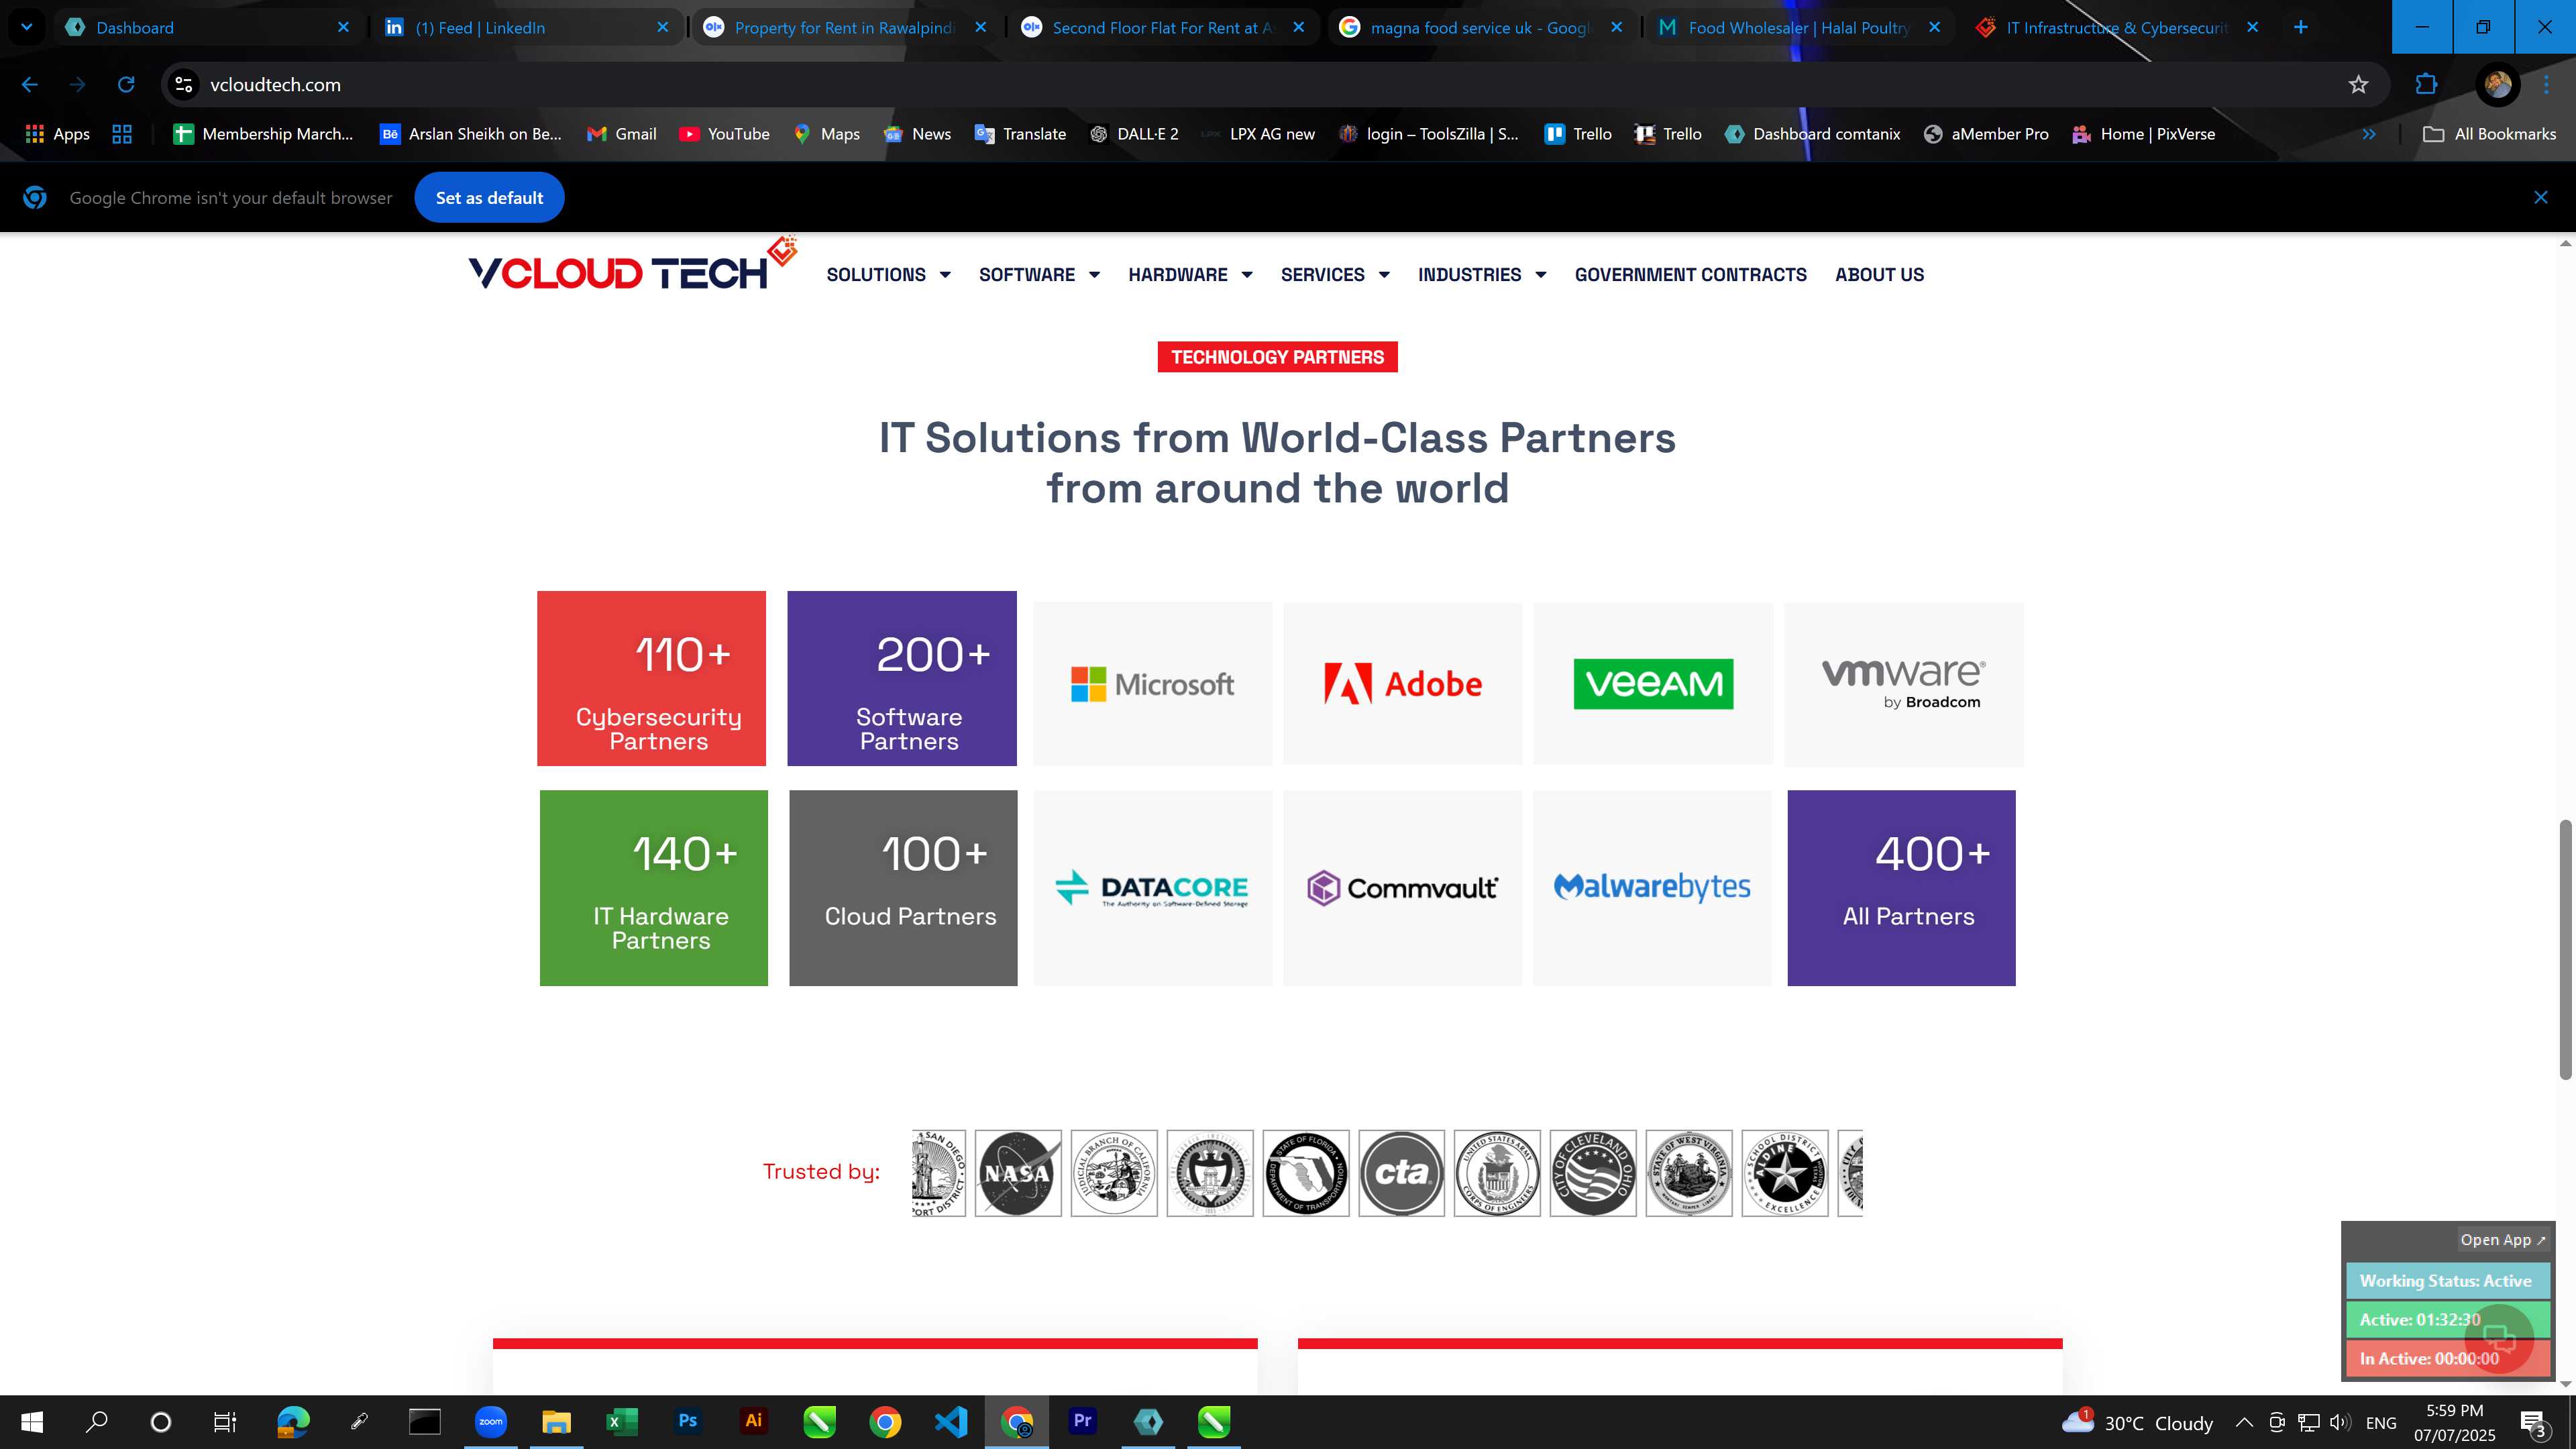Open Visual Studio Code from taskbar
The height and width of the screenshot is (1449, 2576).
tap(951, 1422)
